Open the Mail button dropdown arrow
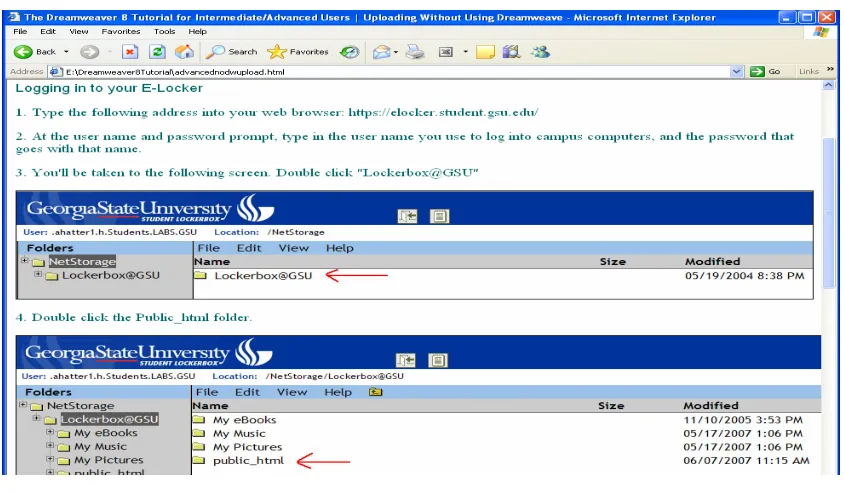 tap(396, 52)
